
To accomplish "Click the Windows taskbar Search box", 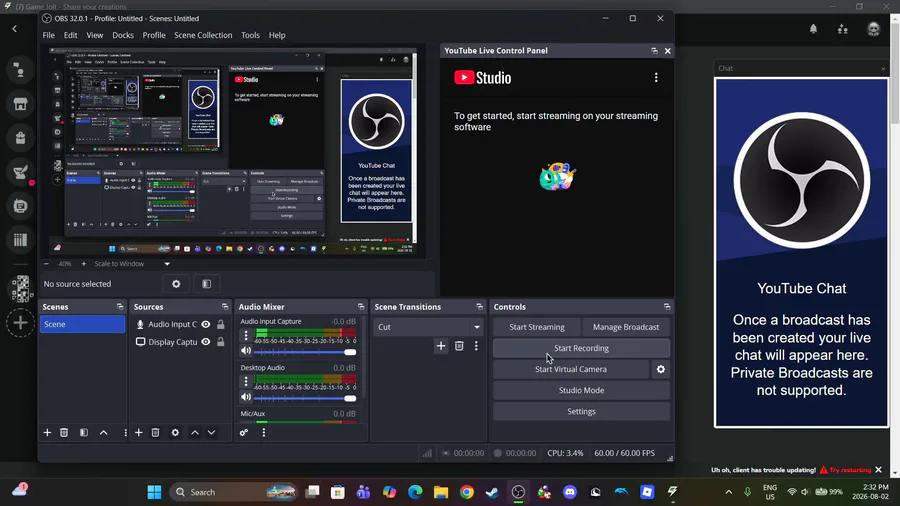I will tap(234, 492).
